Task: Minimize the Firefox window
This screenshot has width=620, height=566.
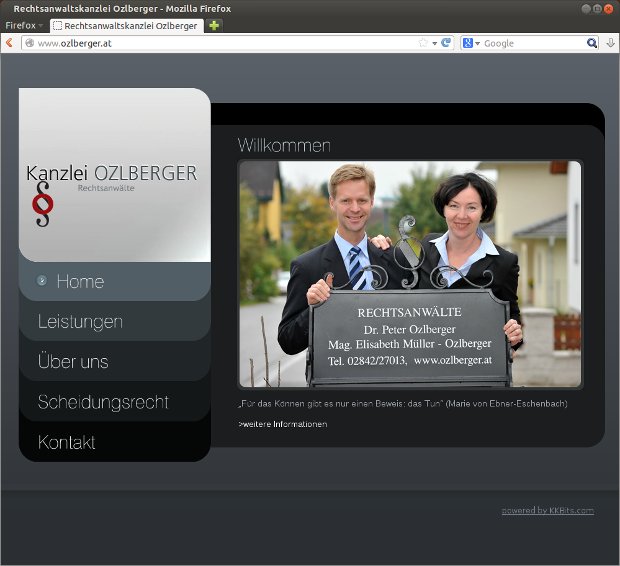Action: pyautogui.click(x=586, y=8)
